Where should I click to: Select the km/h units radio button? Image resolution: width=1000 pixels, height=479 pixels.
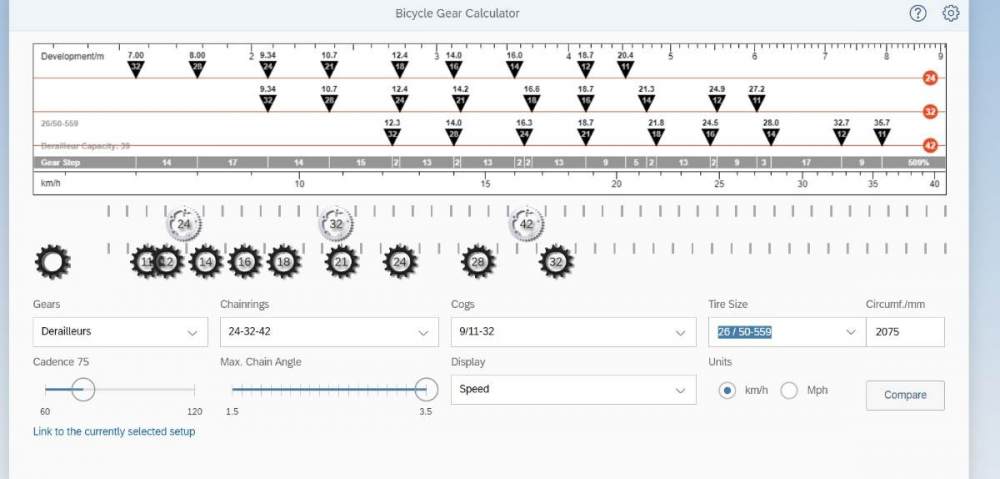tap(728, 390)
